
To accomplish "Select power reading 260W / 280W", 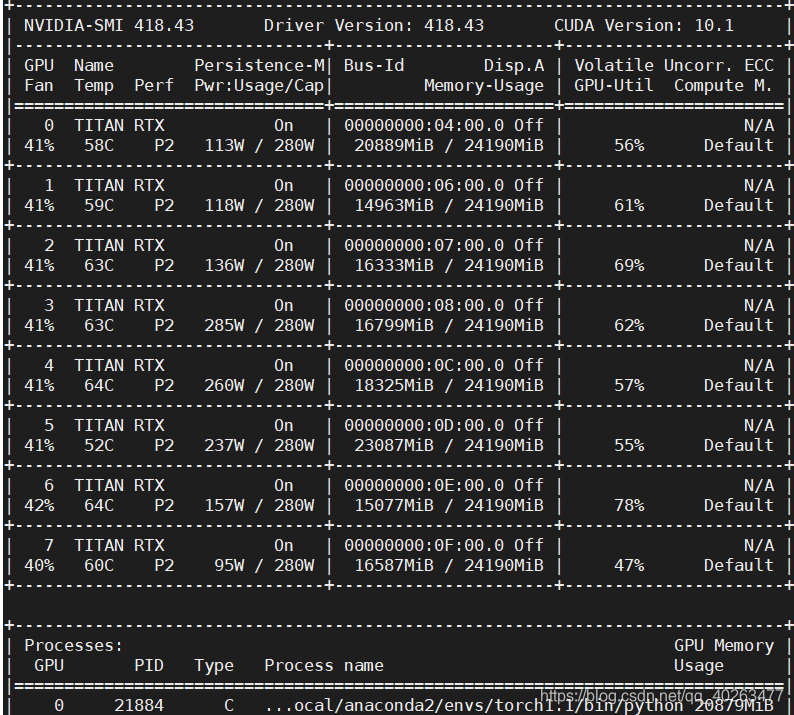I will [x=259, y=385].
